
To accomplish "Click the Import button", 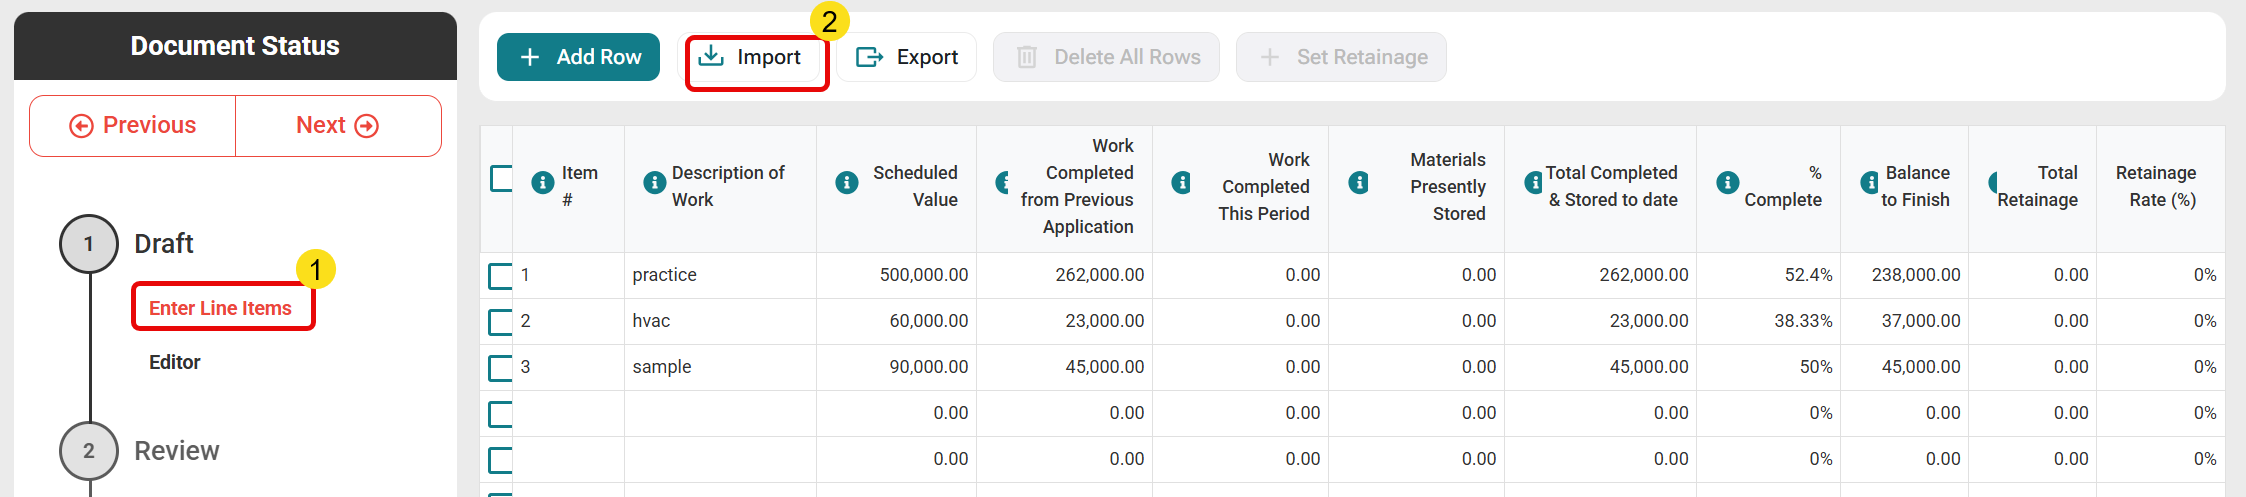I will pos(756,58).
